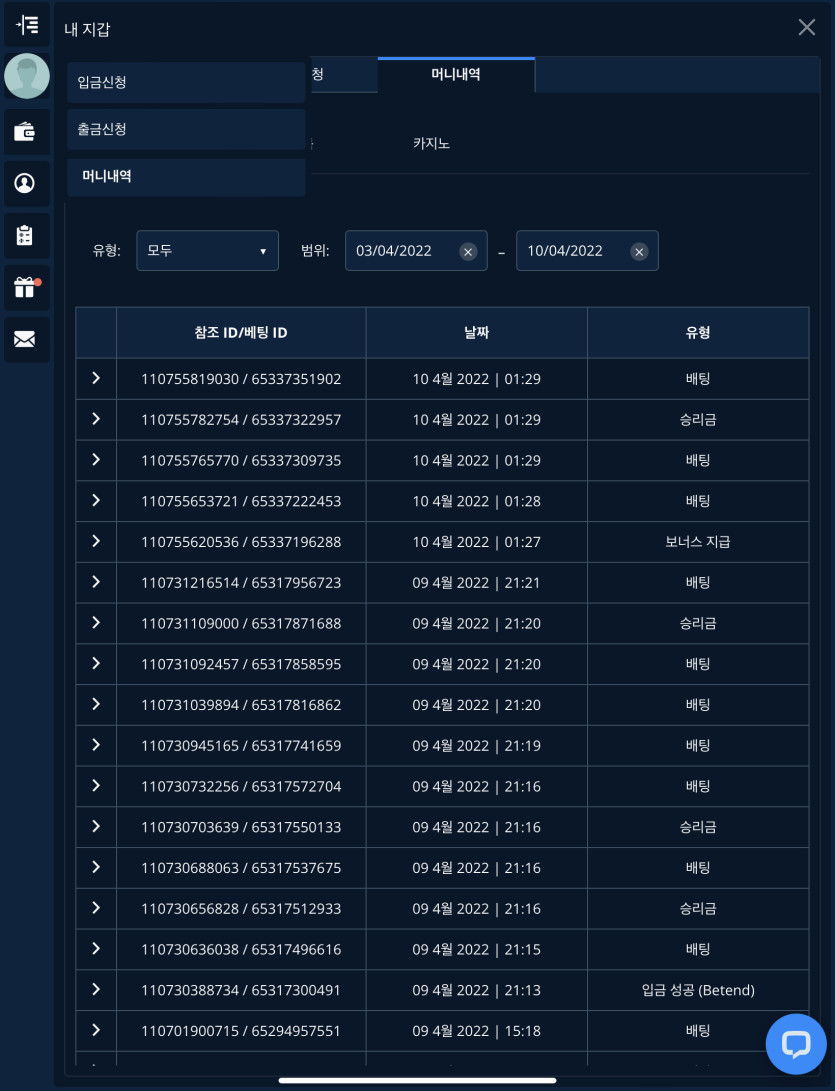This screenshot has width=835, height=1091.
Task: Expand row 110731109000 / 65317871688
Action: coord(96,623)
